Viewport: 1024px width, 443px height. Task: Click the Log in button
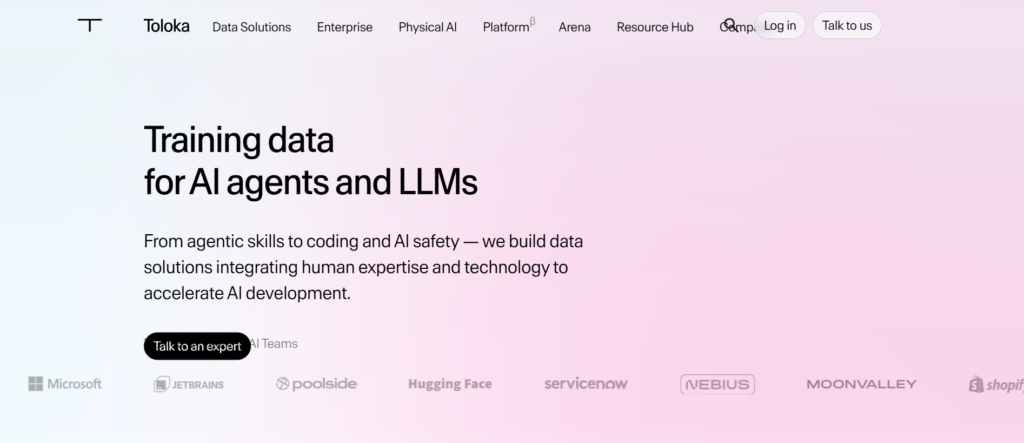(x=780, y=25)
